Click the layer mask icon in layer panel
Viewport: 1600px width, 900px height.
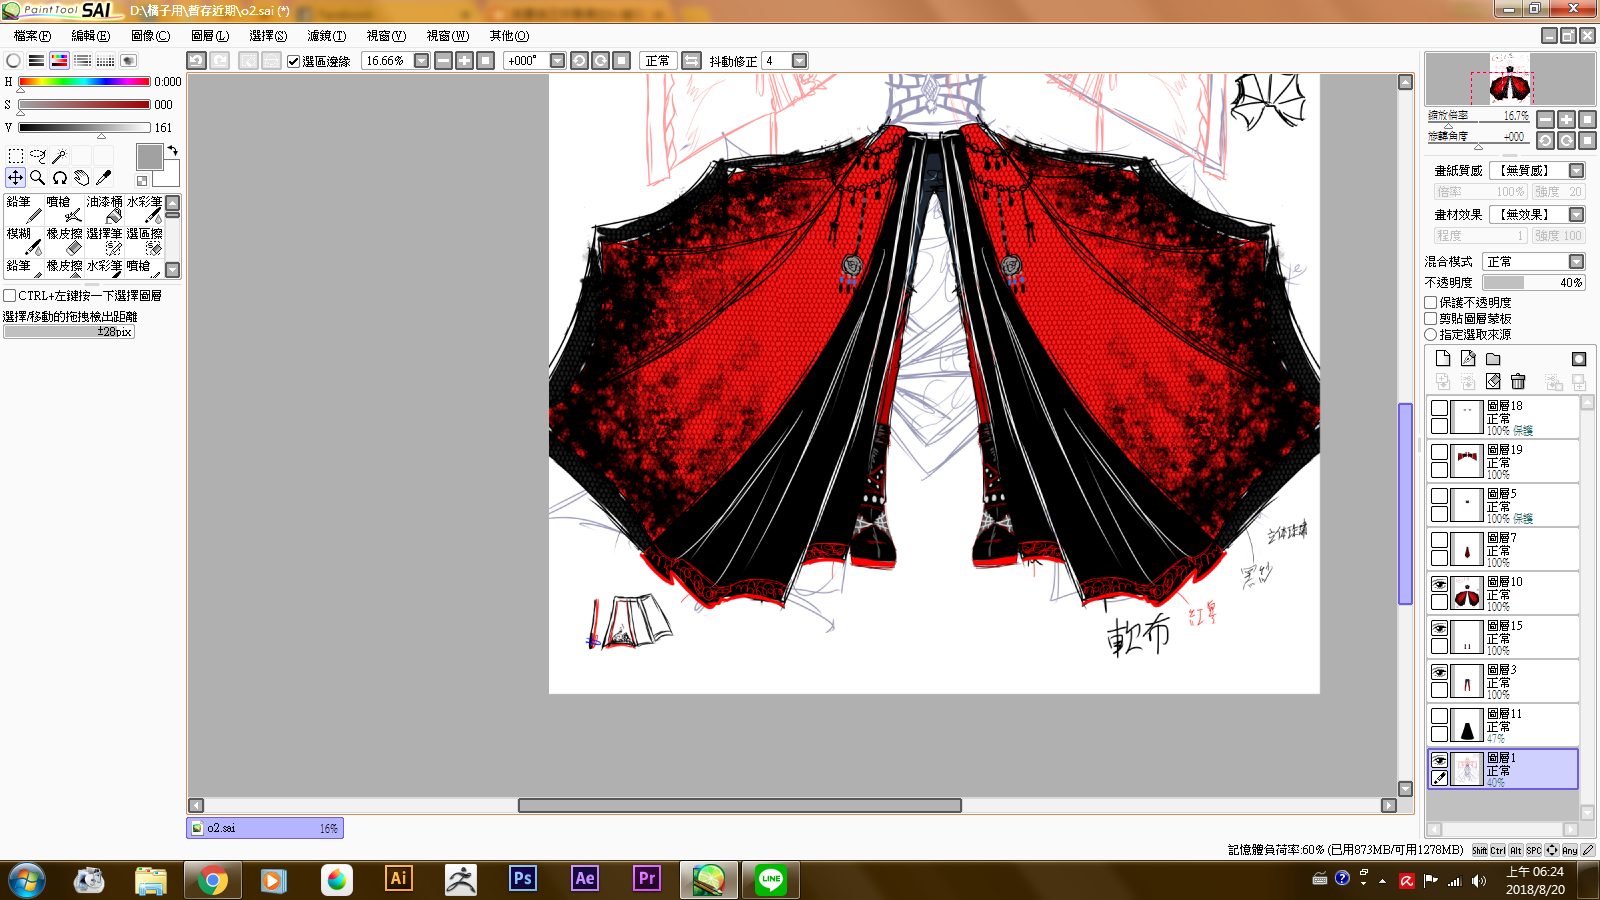tap(1579, 358)
